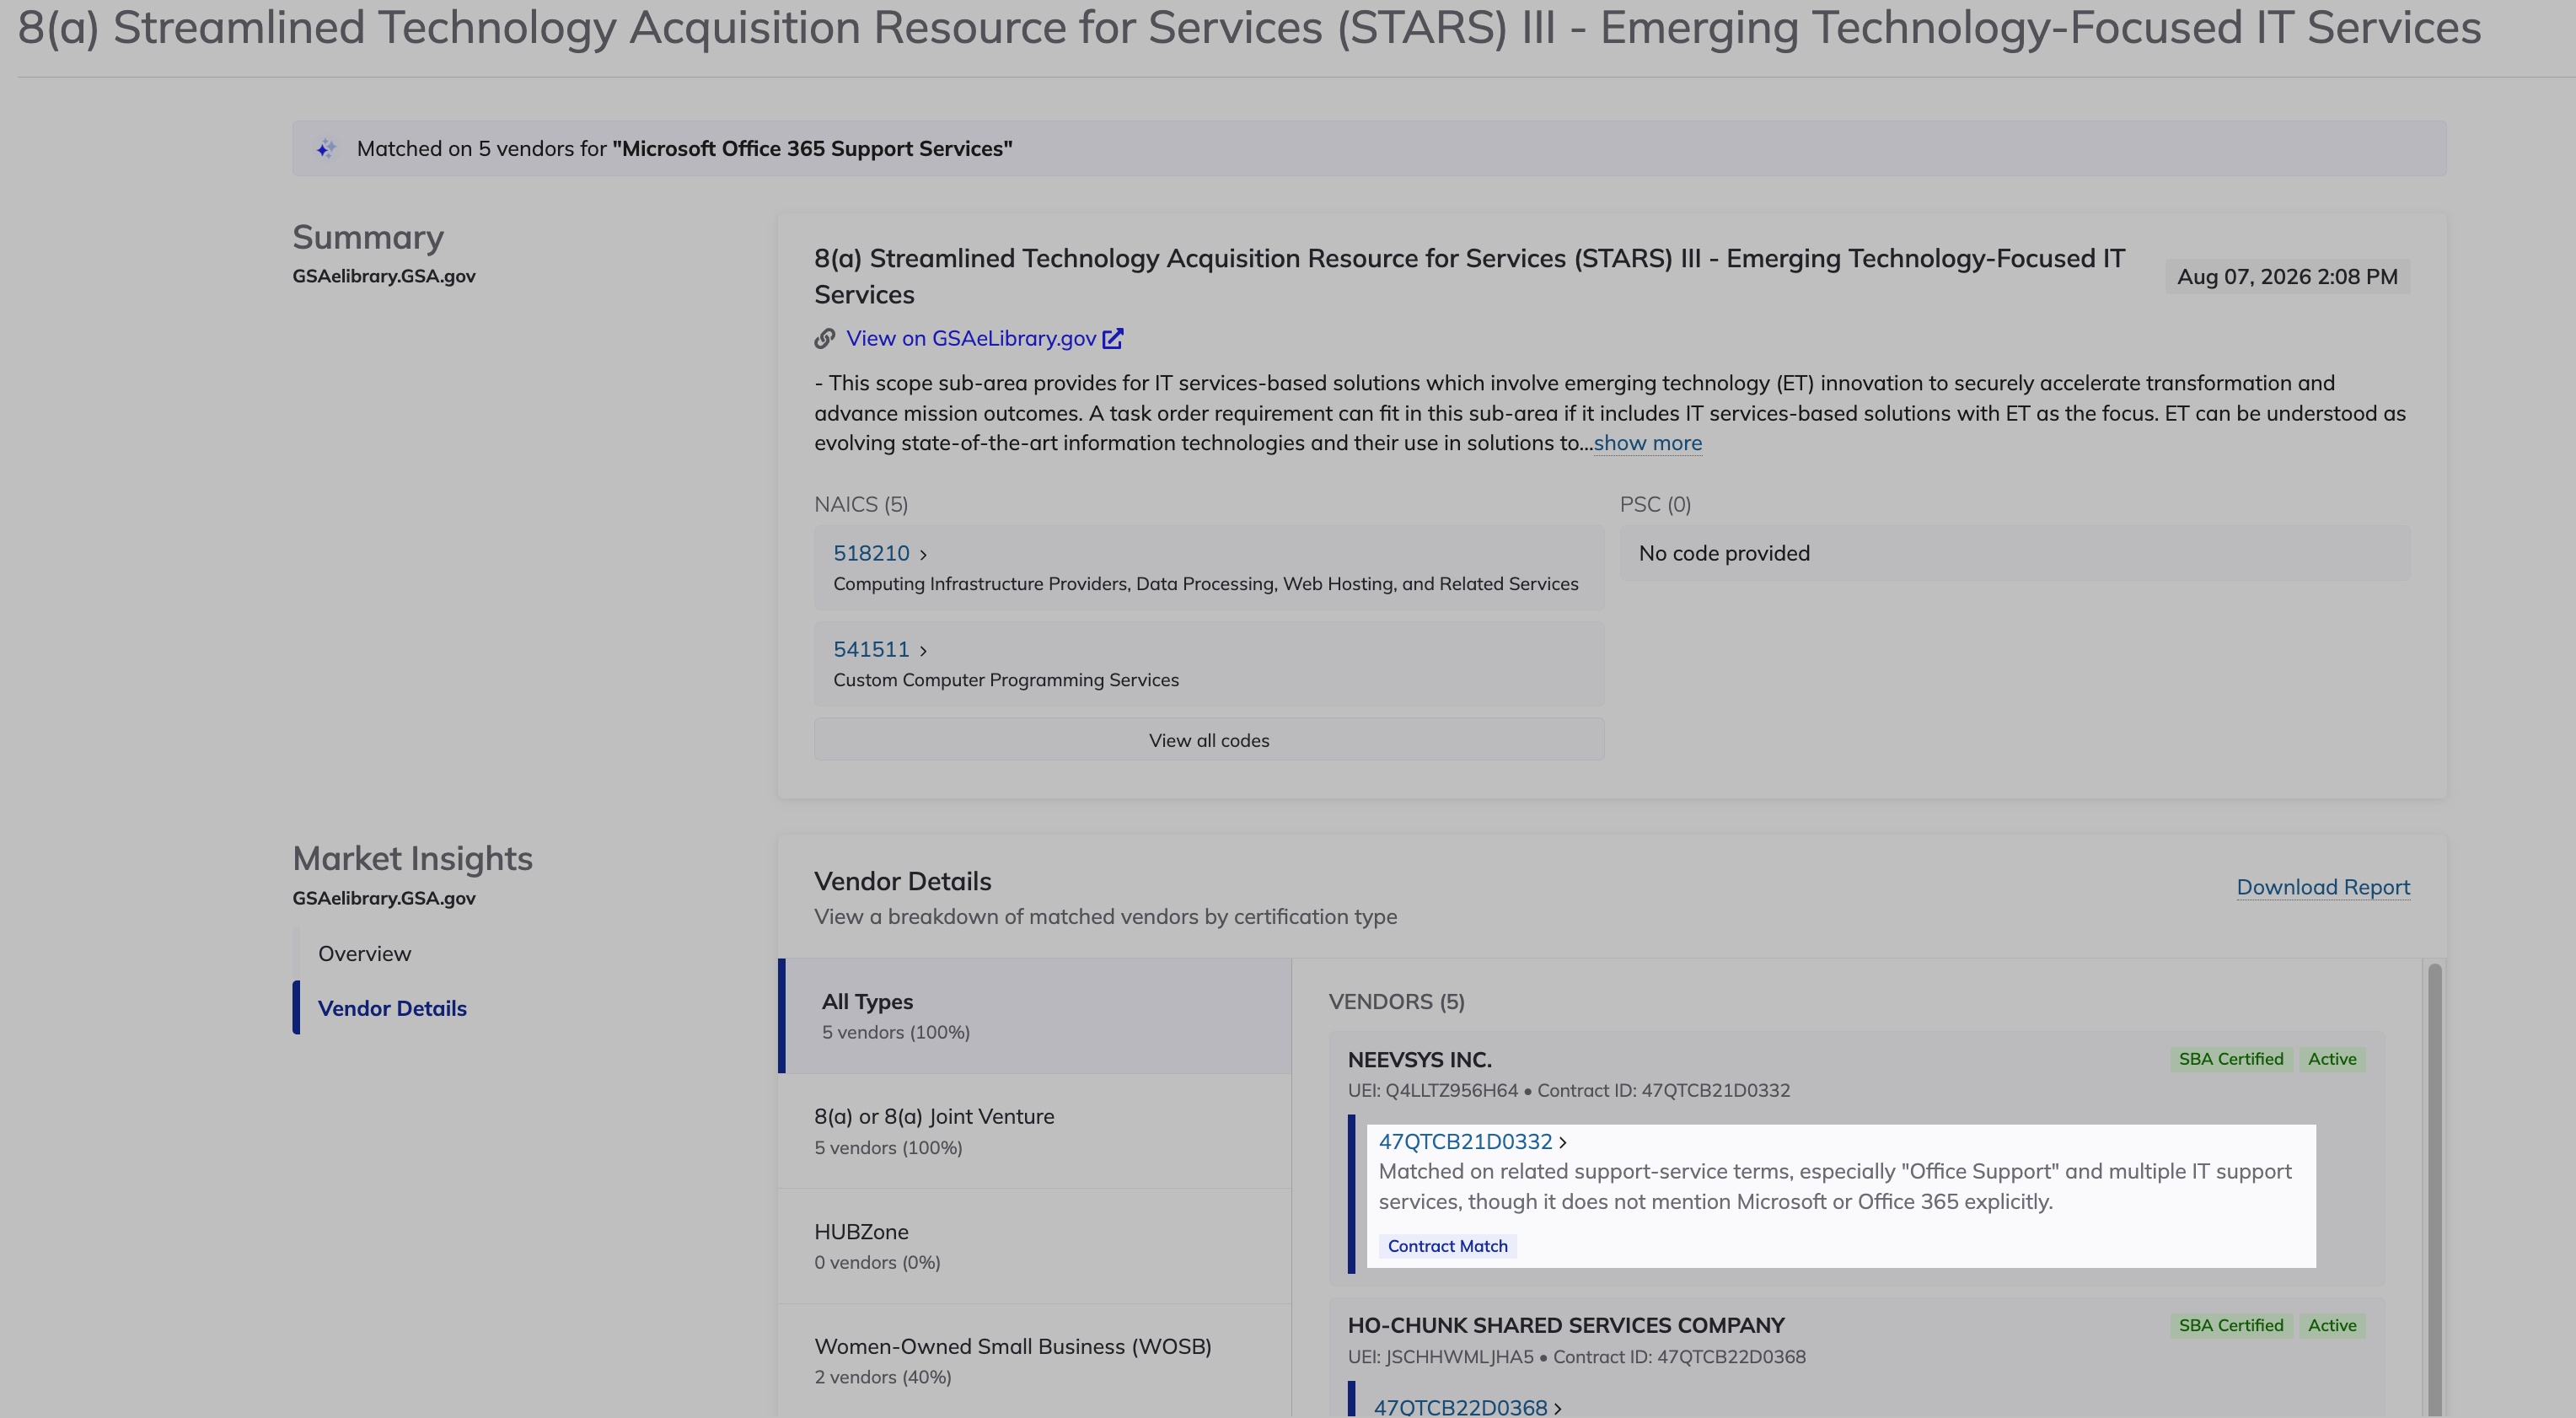Open NAICS code 541511
The image size is (2576, 1418).
871,649
